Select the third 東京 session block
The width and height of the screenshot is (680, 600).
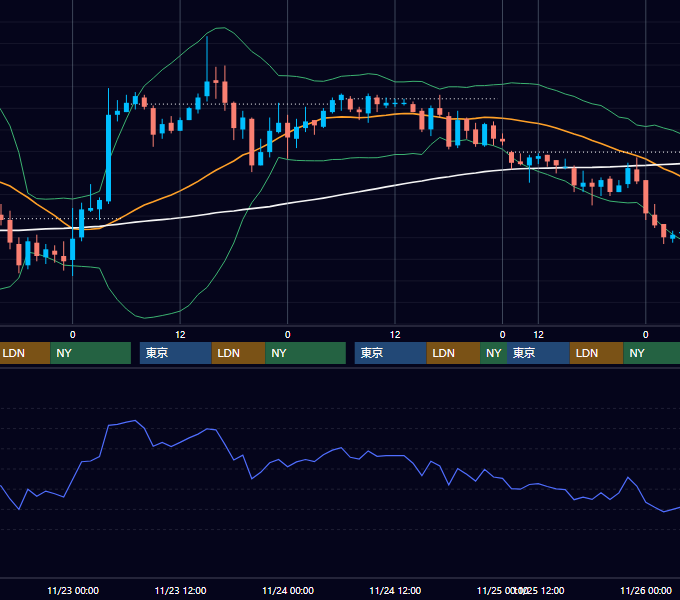pos(538,353)
